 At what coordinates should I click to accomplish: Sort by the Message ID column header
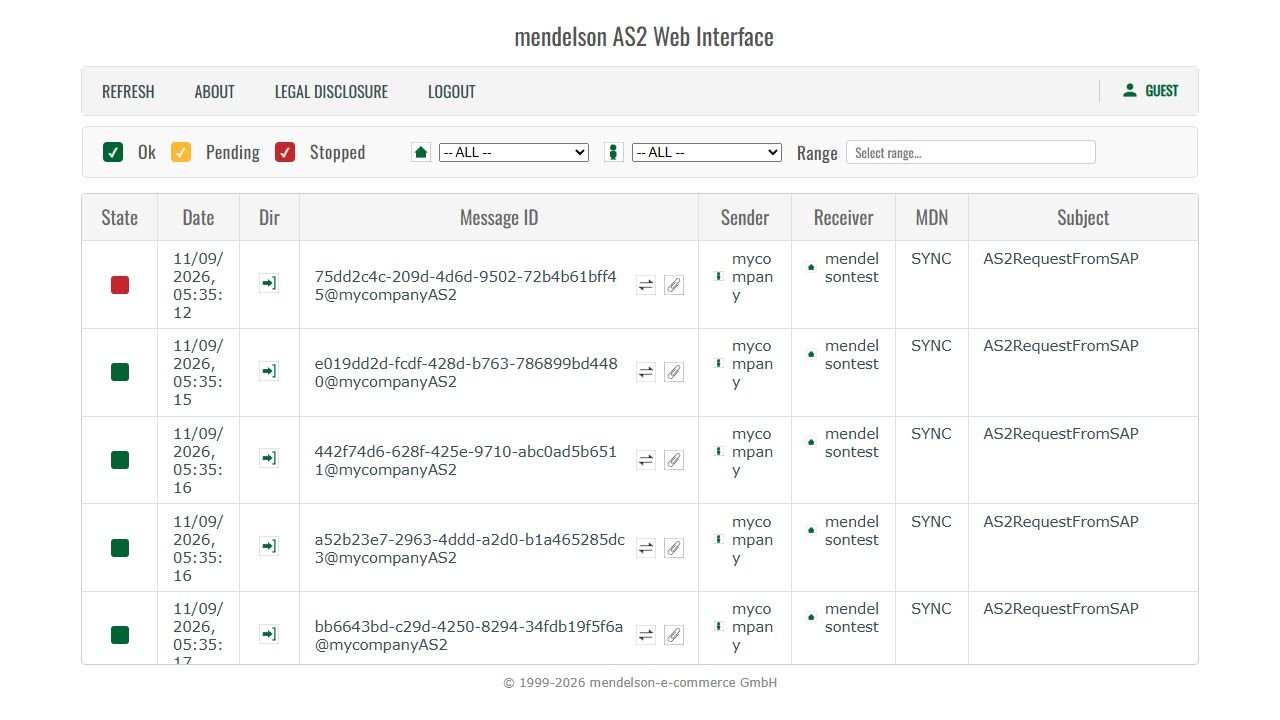click(x=499, y=217)
